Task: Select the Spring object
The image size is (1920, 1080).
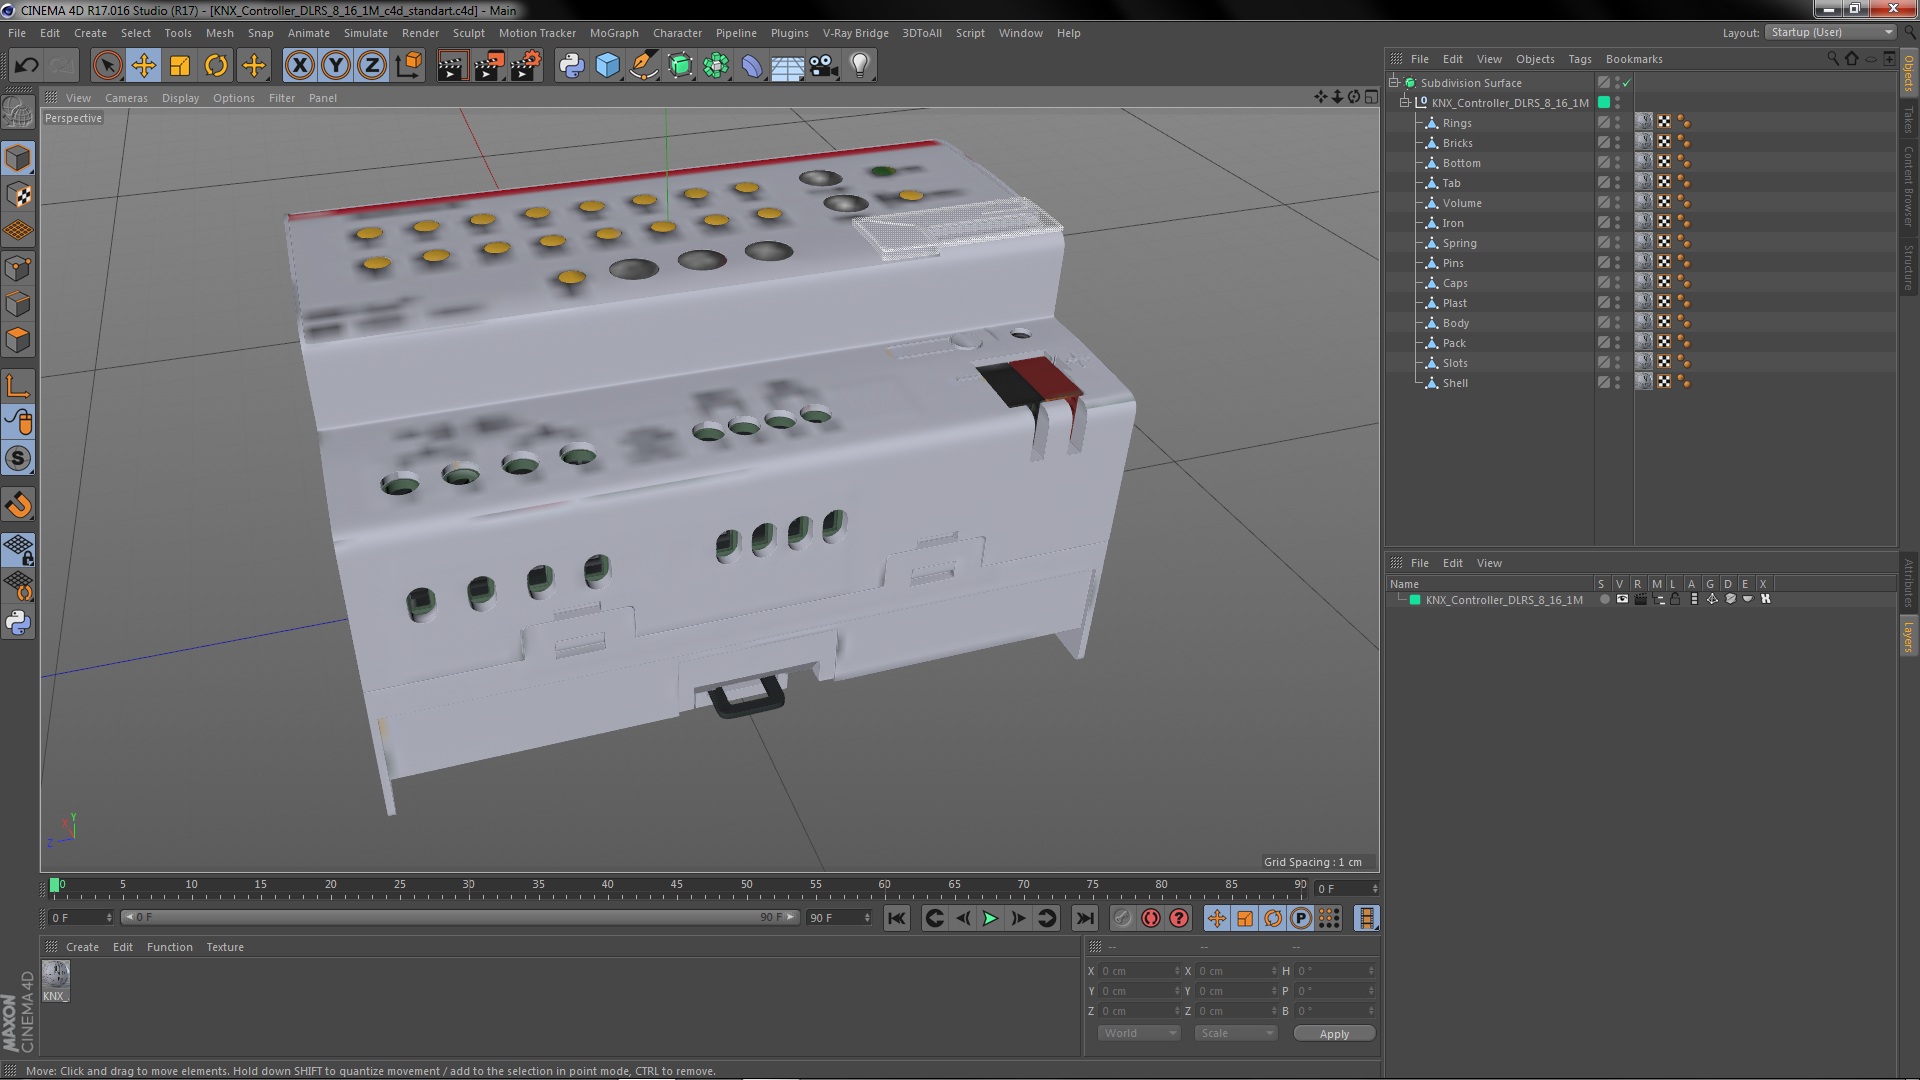Action: (1459, 243)
